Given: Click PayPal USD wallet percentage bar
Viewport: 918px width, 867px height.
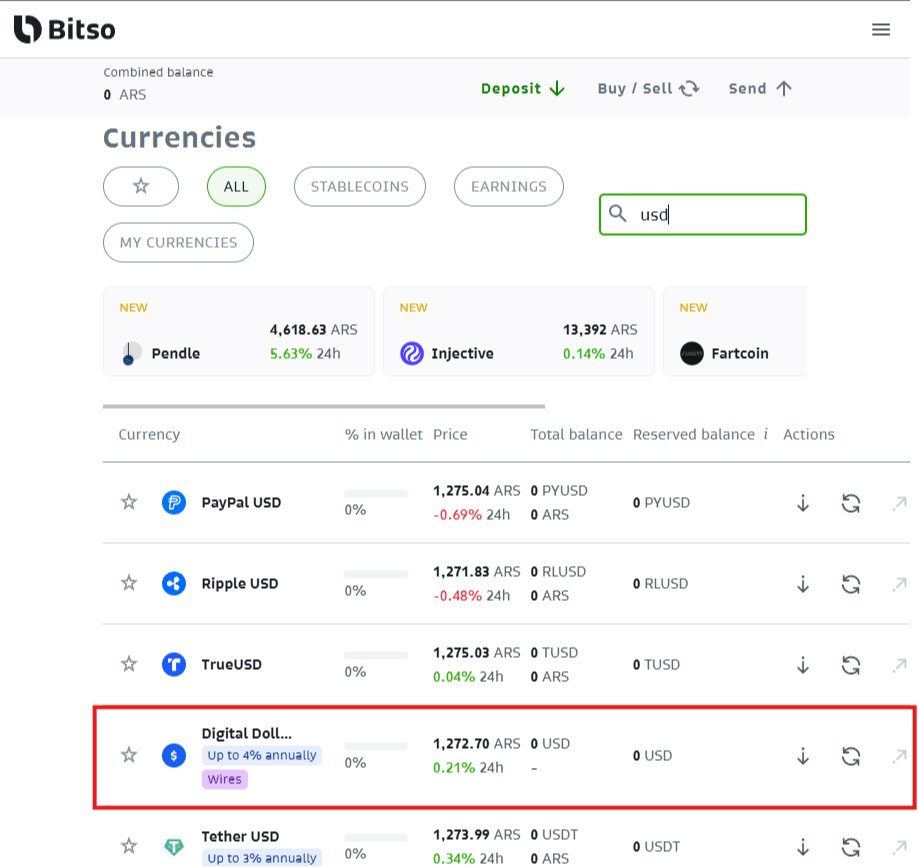Looking at the screenshot, I should click(376, 494).
